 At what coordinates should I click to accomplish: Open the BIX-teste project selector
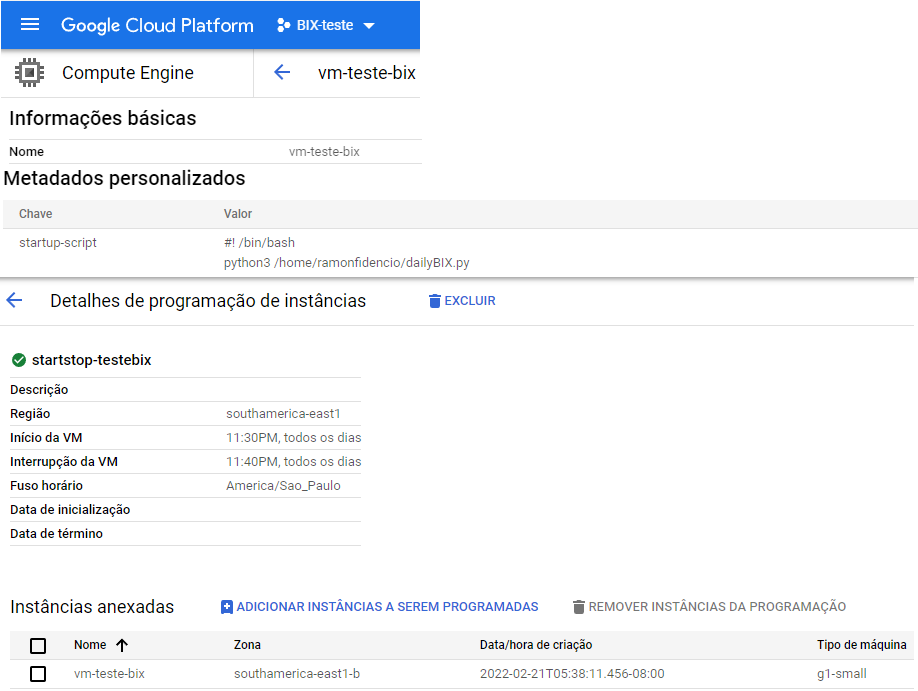pos(326,25)
